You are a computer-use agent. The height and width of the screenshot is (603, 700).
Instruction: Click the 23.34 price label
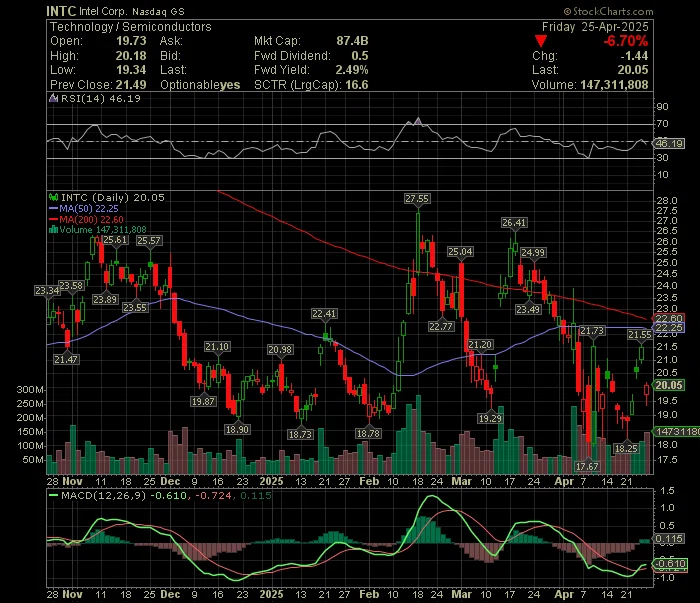coord(47,291)
